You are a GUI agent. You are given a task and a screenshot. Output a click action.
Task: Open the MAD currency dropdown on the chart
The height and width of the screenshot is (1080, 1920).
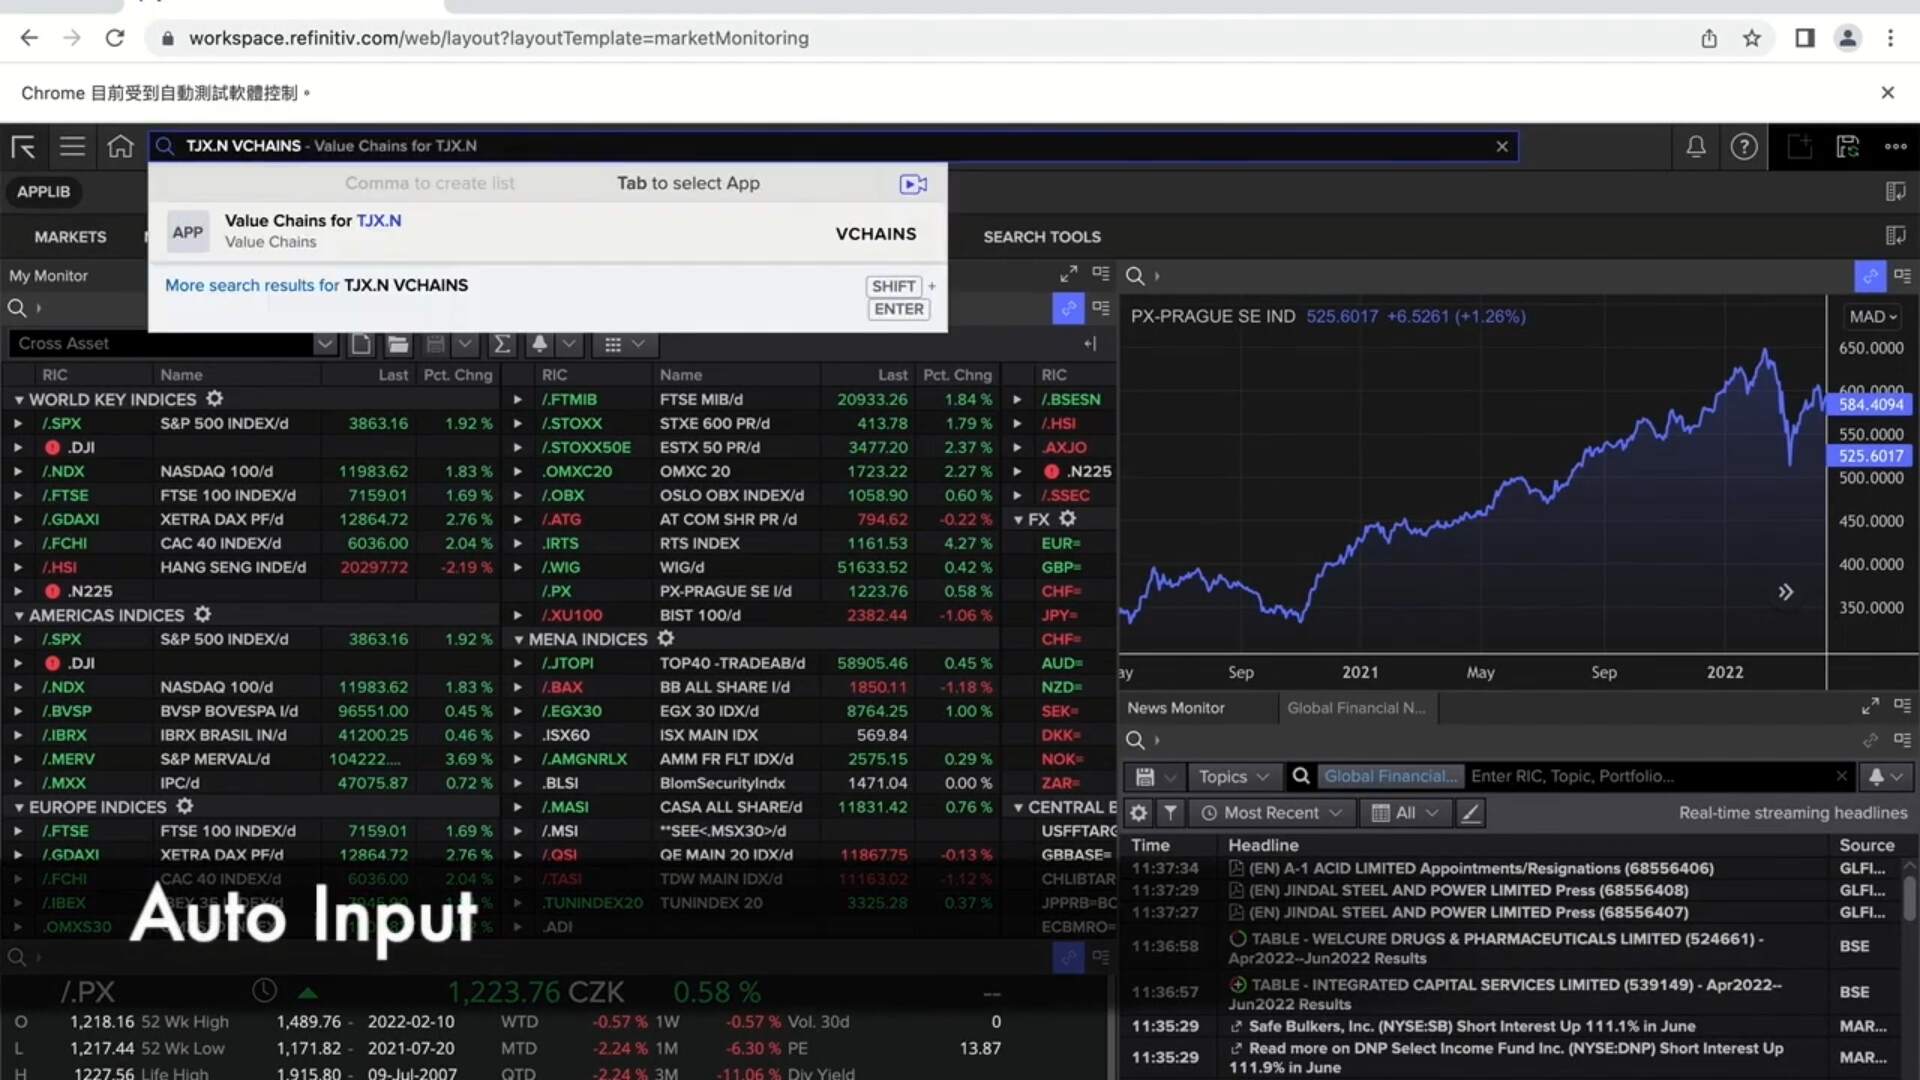[1872, 316]
